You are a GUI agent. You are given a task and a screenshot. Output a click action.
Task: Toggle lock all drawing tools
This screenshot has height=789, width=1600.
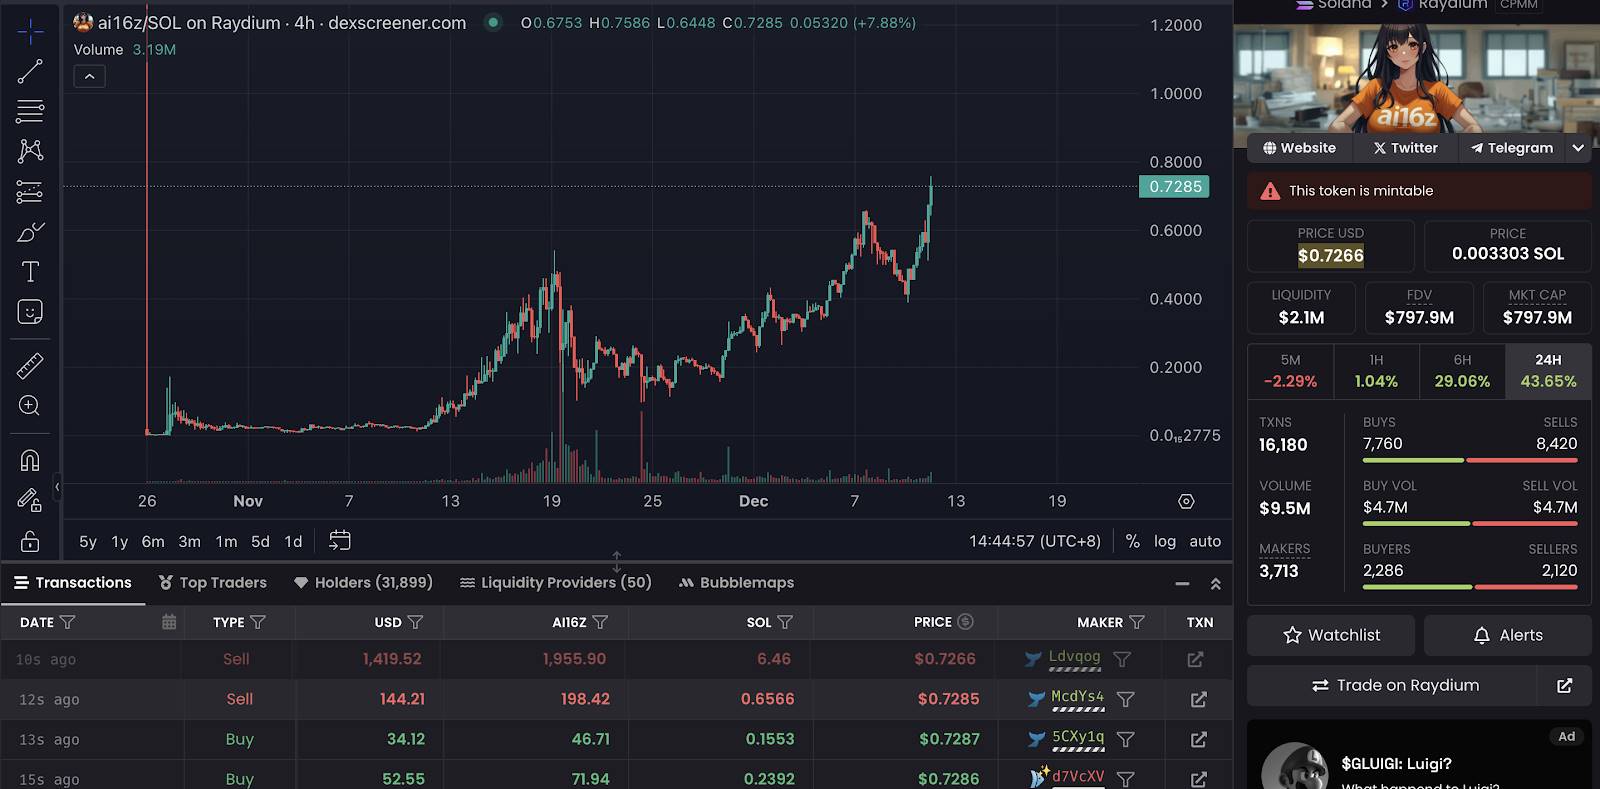tap(30, 541)
